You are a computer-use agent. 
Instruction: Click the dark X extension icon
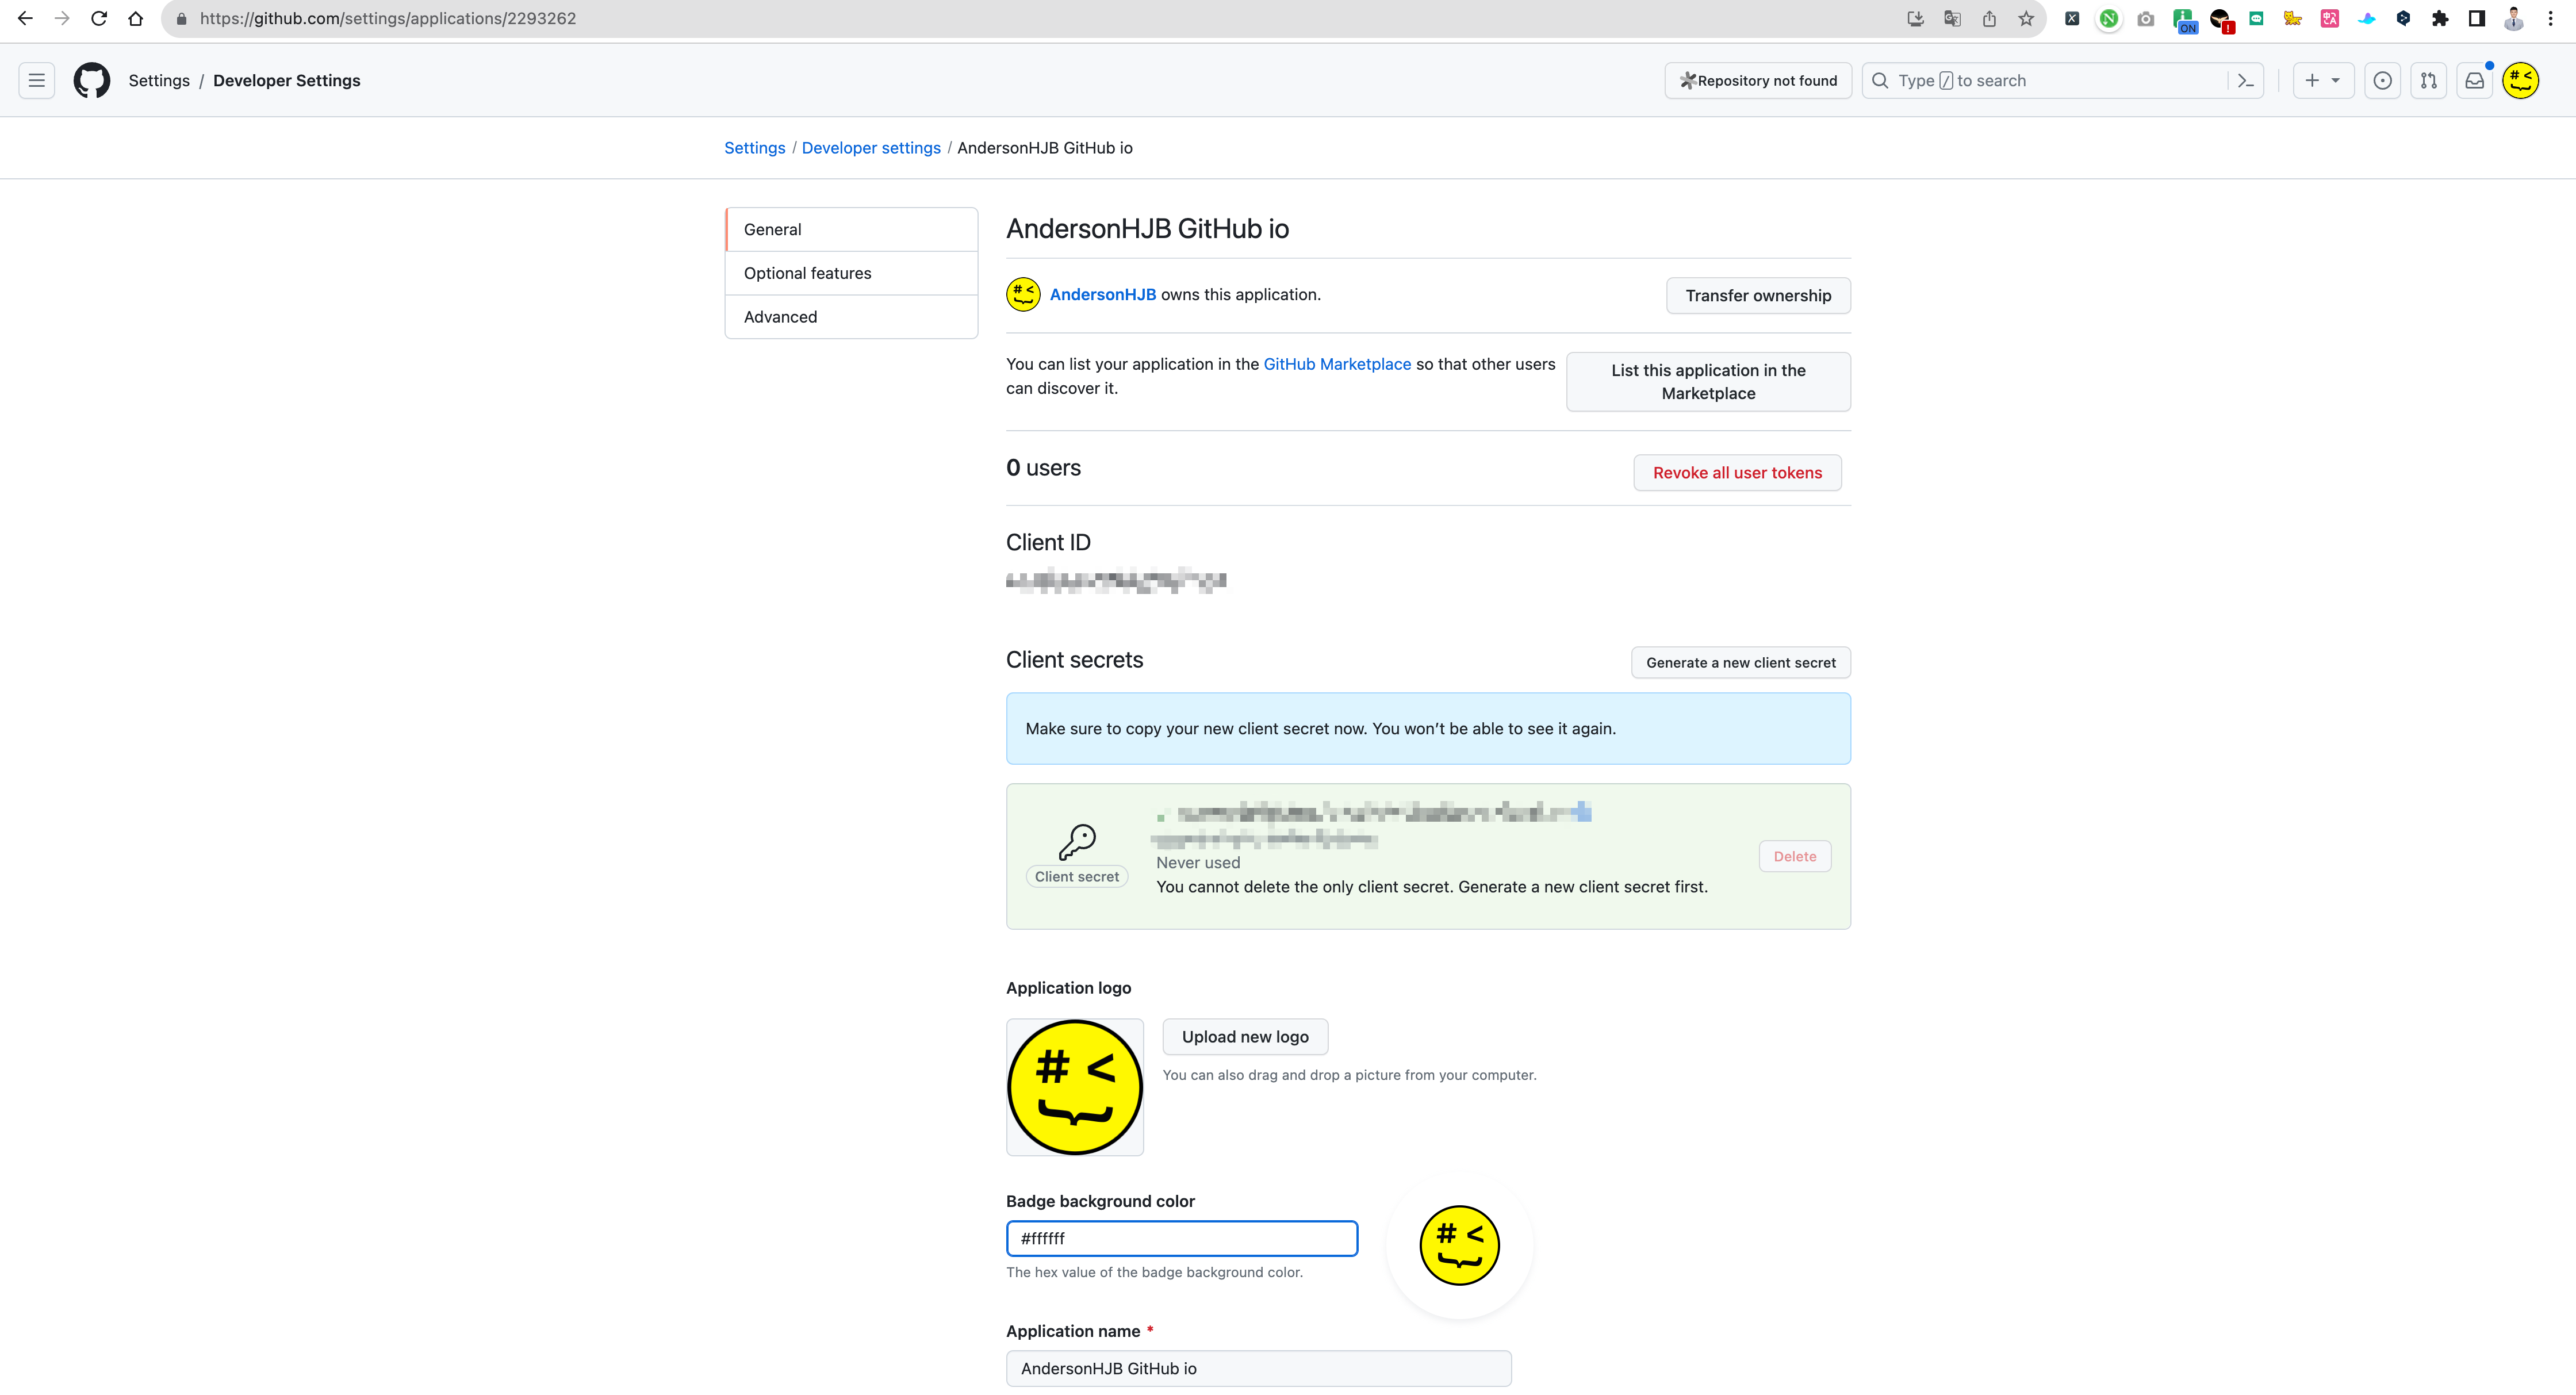coord(2072,18)
